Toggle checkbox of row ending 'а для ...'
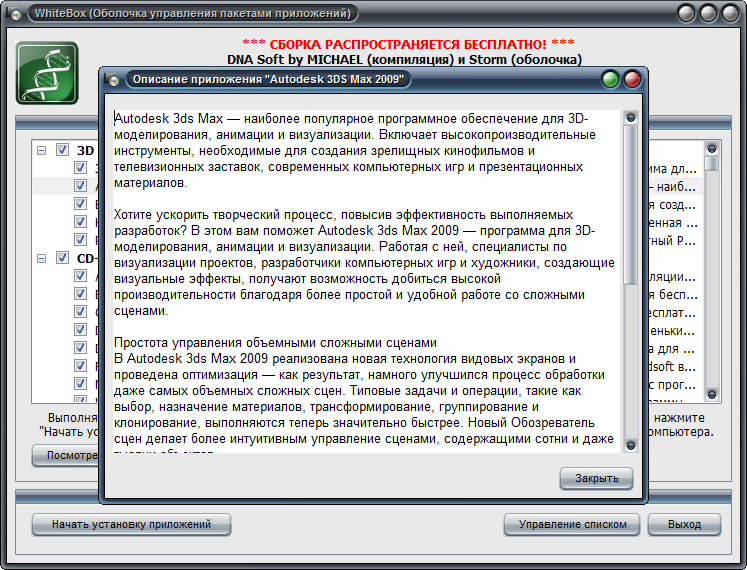Image resolution: width=747 pixels, height=570 pixels. (x=81, y=347)
